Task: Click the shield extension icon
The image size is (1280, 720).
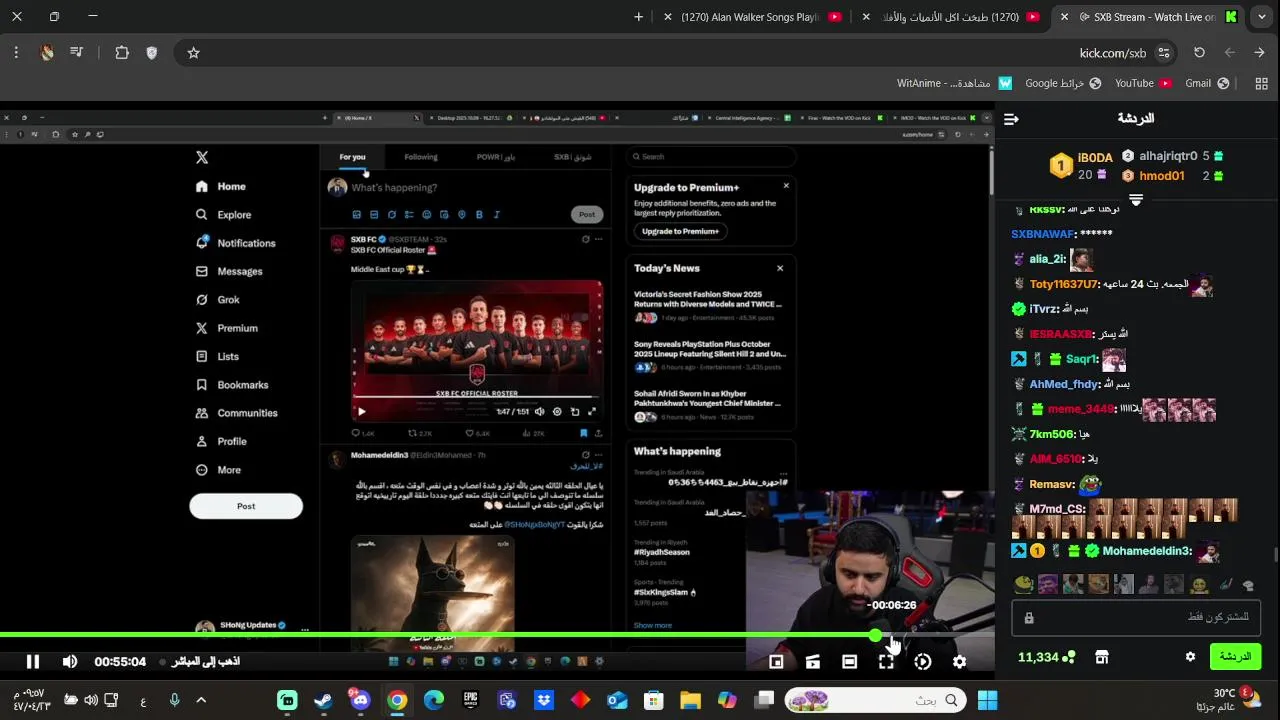Action: pyautogui.click(x=152, y=53)
